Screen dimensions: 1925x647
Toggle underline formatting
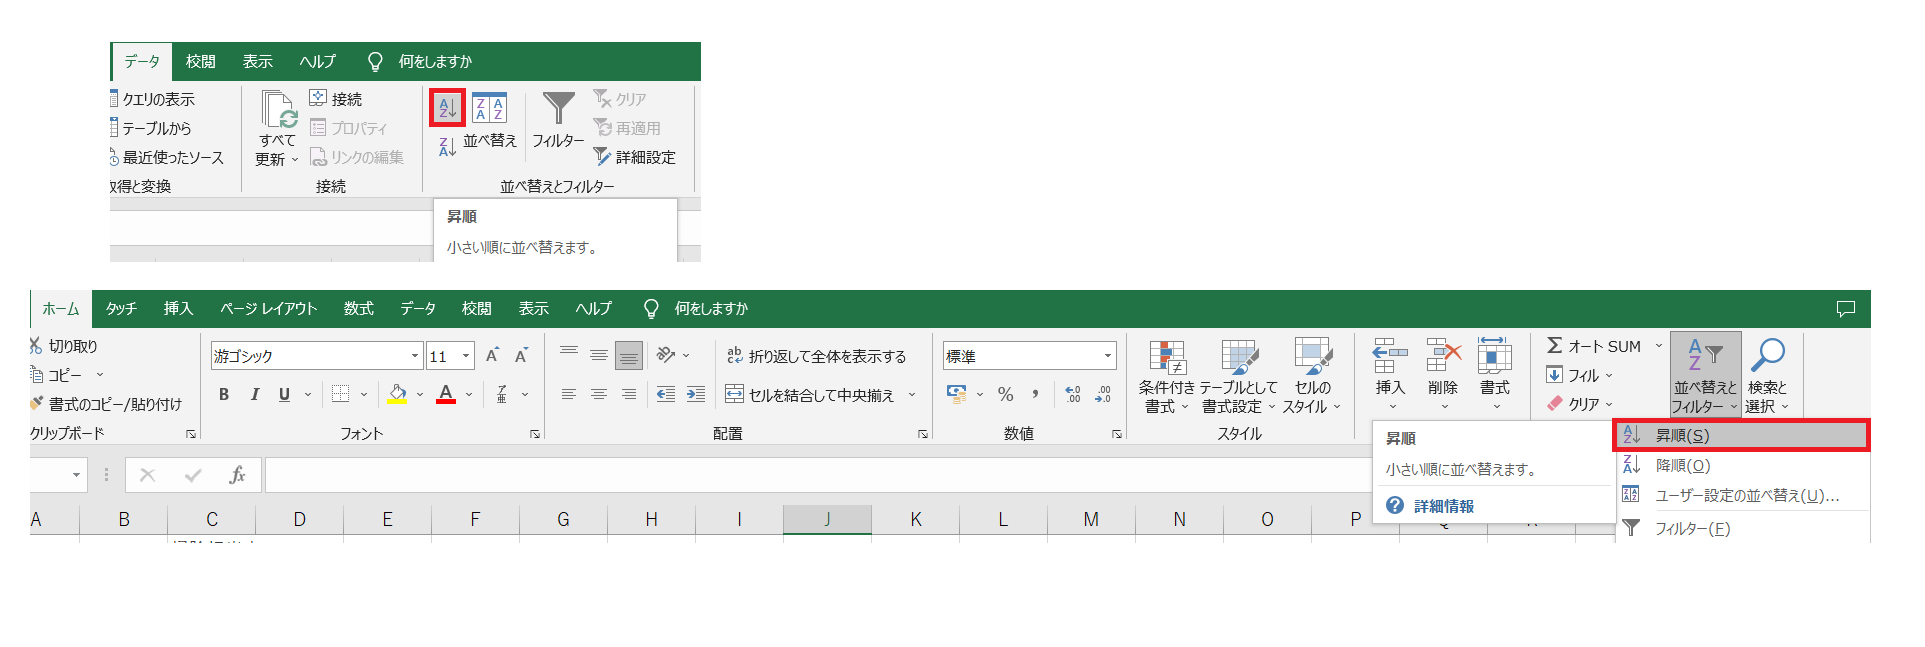(284, 394)
